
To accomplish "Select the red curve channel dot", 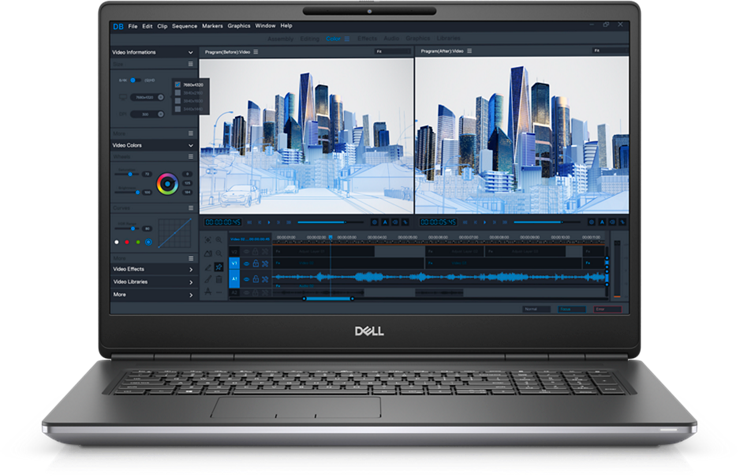I will (127, 242).
